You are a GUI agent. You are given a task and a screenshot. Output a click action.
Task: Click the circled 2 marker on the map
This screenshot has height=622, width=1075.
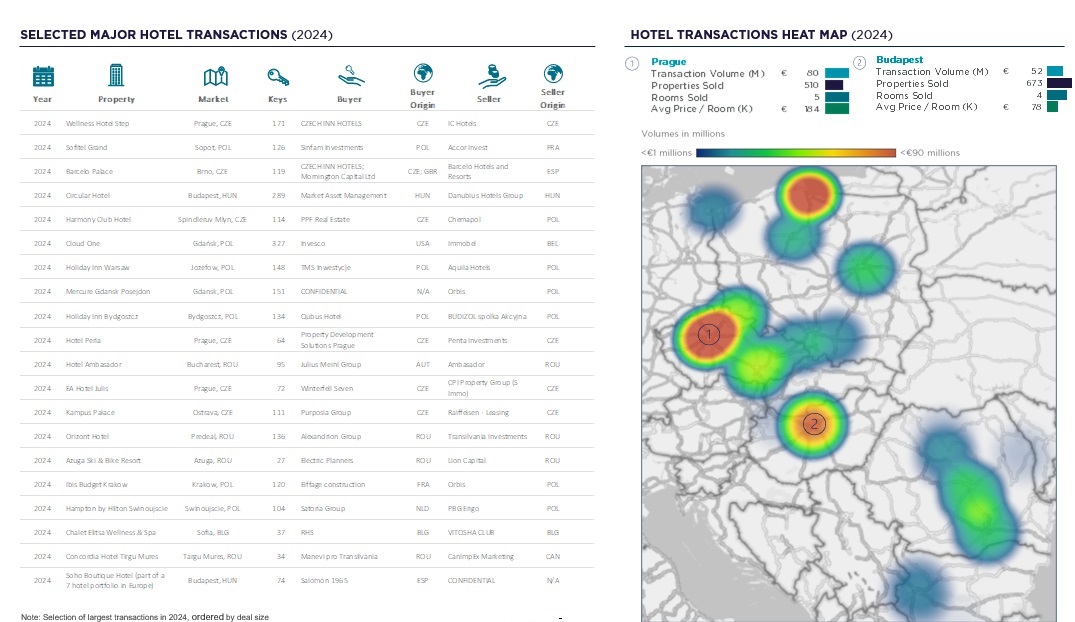814,424
